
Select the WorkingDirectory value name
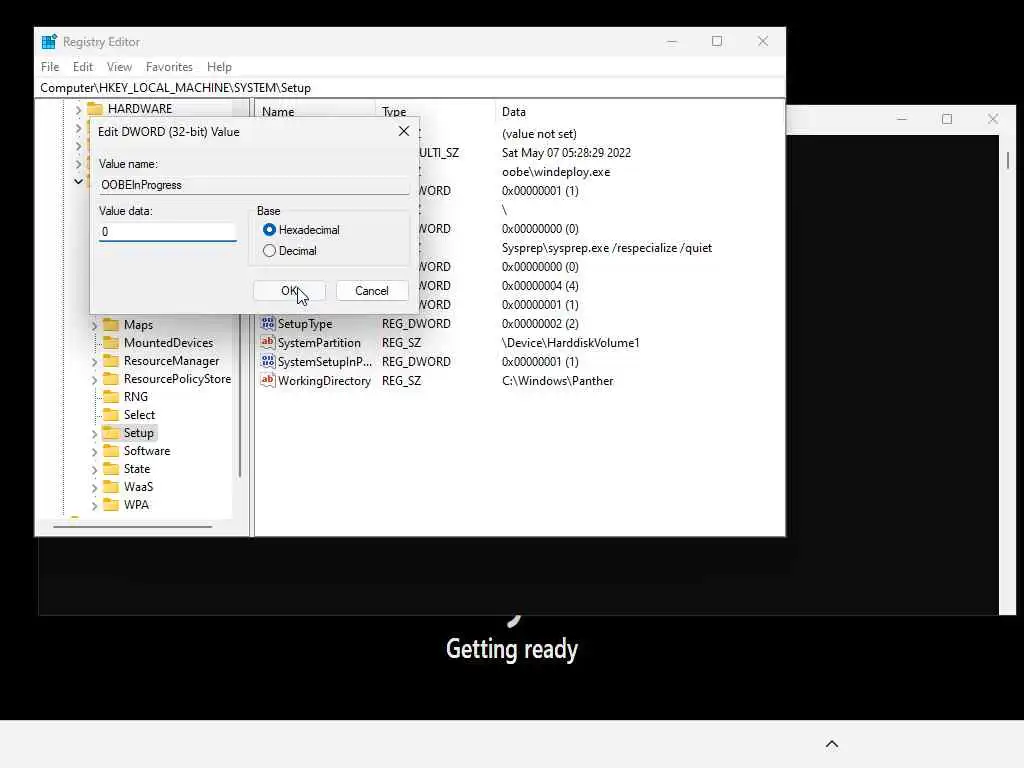click(325, 381)
